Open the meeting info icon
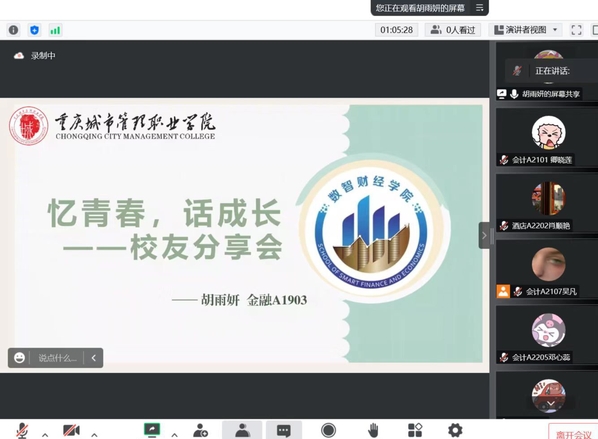Image resolution: width=598 pixels, height=439 pixels. [x=13, y=30]
